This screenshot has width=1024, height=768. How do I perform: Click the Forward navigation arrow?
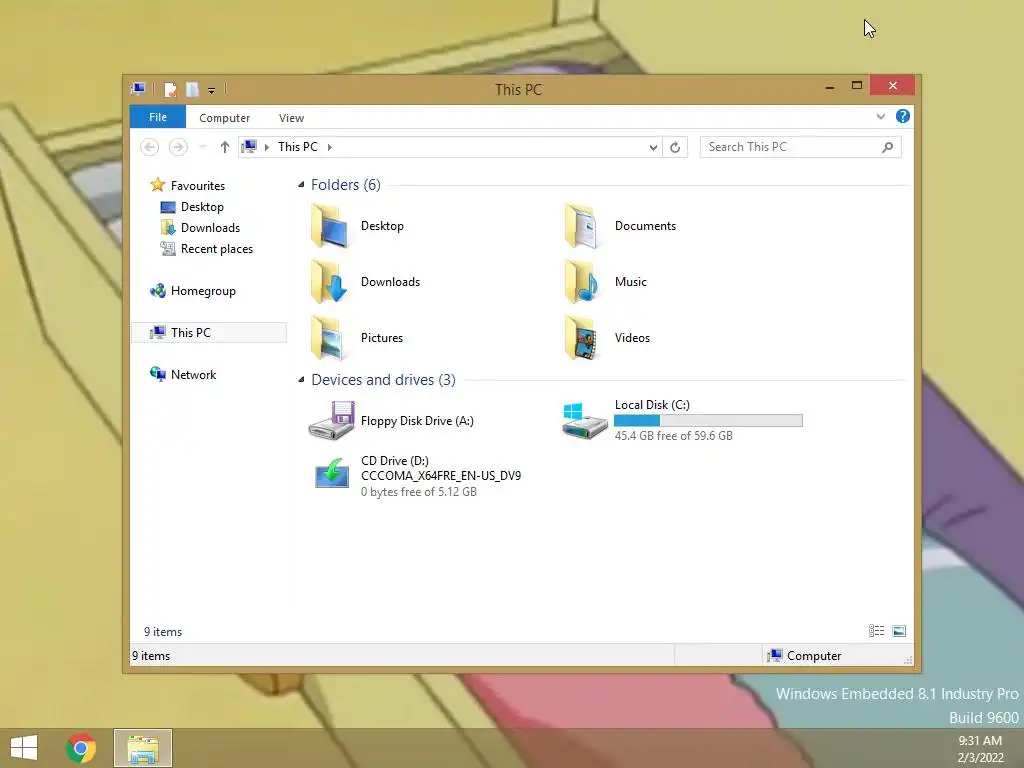178,147
